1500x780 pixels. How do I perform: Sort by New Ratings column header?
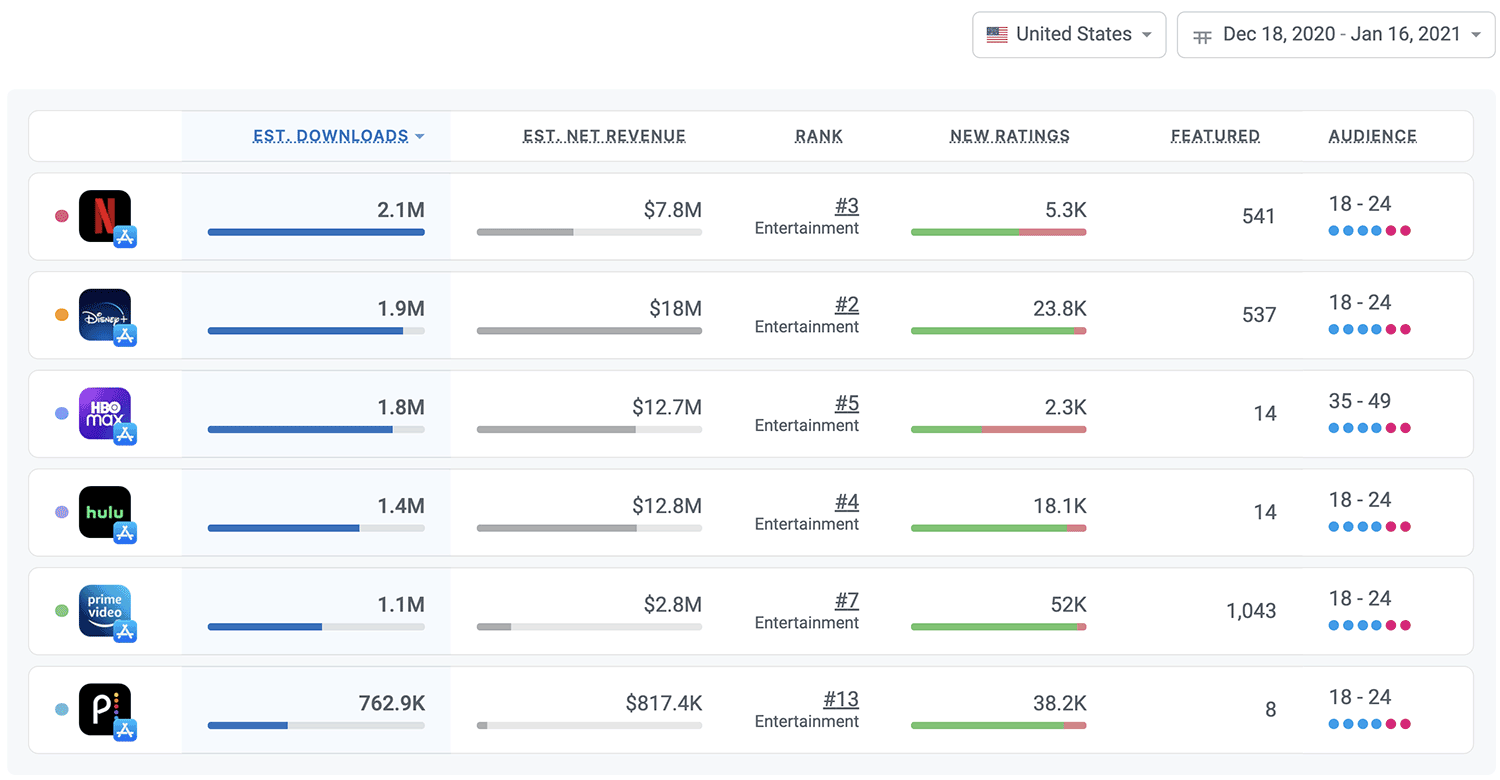click(1009, 136)
